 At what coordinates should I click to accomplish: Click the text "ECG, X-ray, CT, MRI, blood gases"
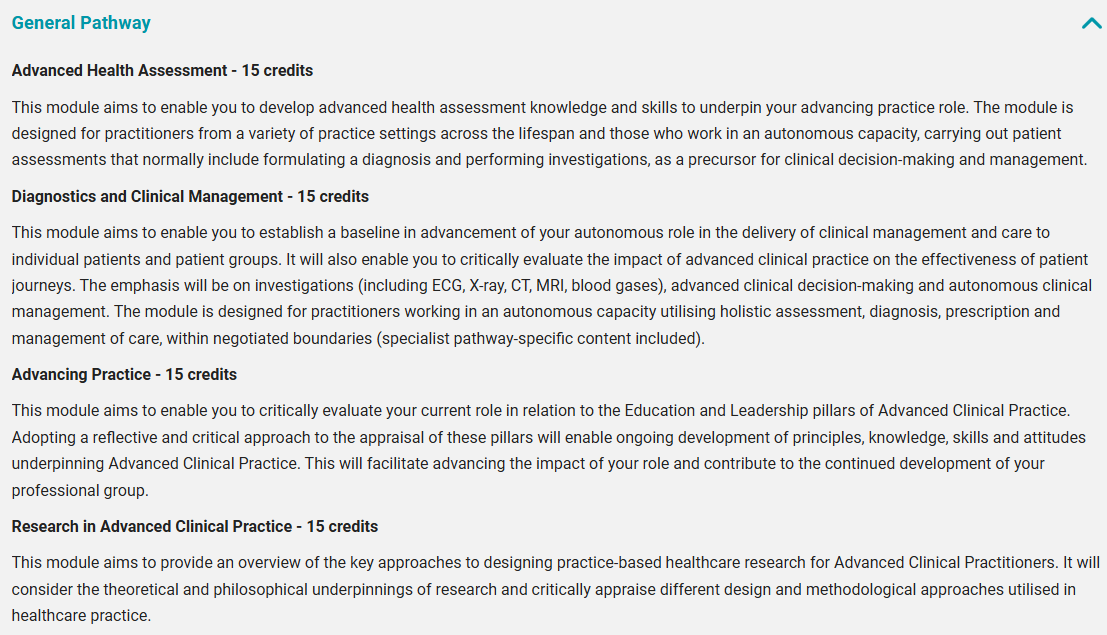566,286
